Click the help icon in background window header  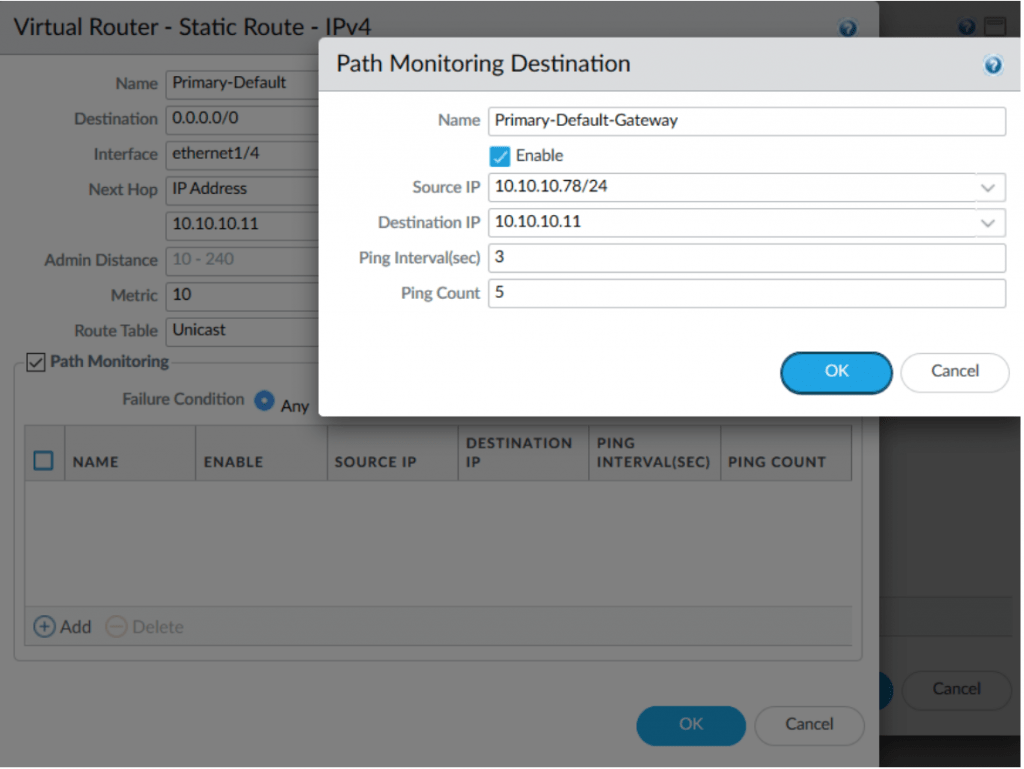pyautogui.click(x=967, y=27)
